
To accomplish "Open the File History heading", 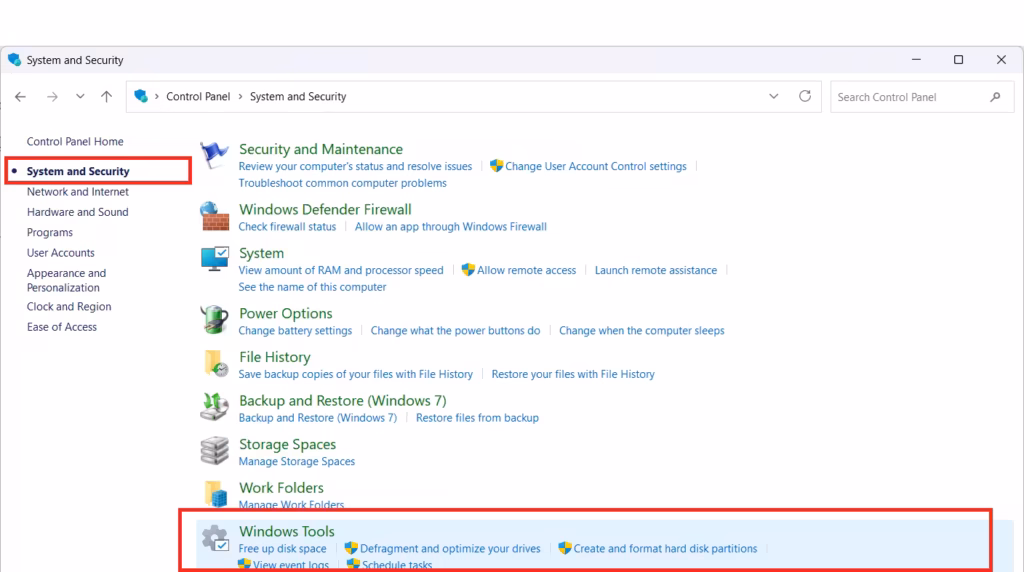I will (274, 357).
